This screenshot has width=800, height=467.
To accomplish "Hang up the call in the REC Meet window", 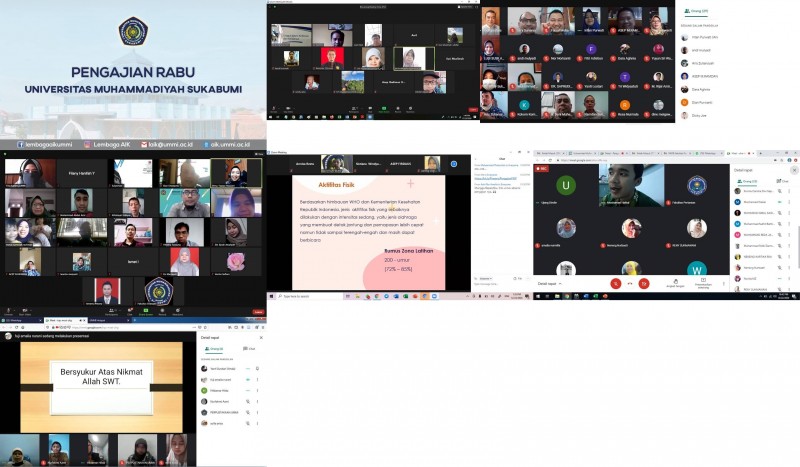I will click(x=630, y=284).
